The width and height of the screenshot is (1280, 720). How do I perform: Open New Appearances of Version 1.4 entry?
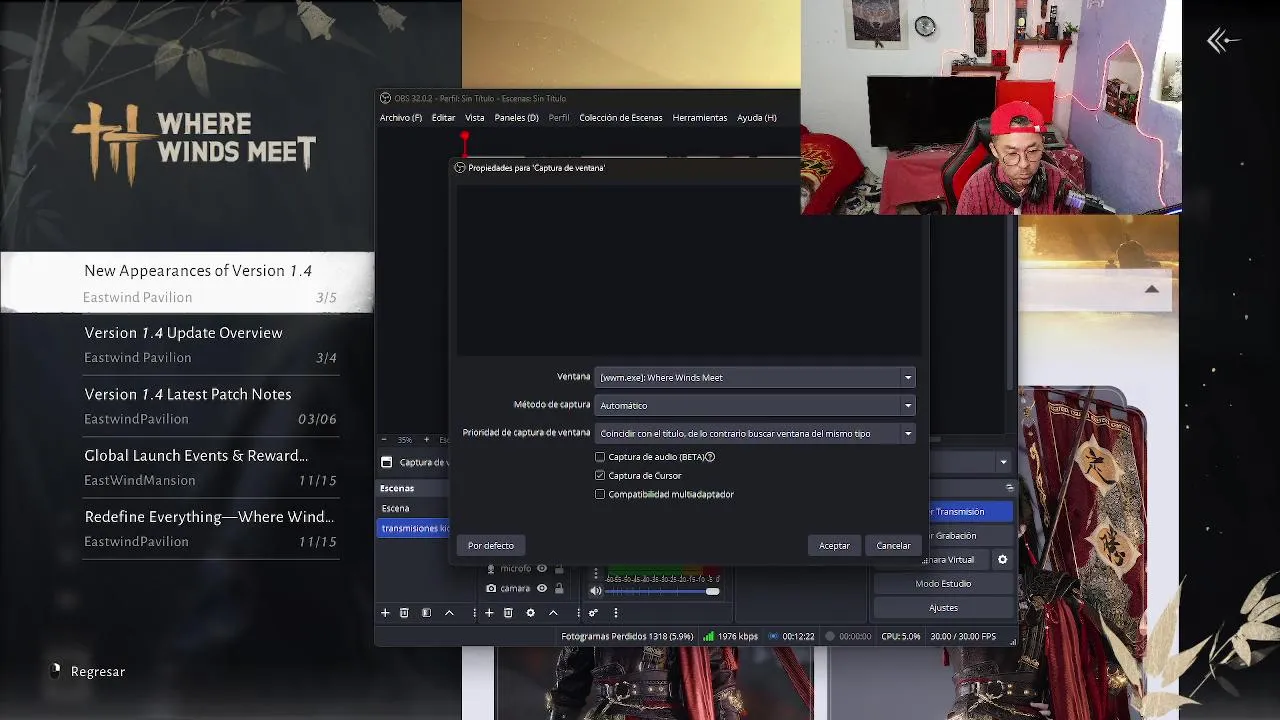[187, 283]
